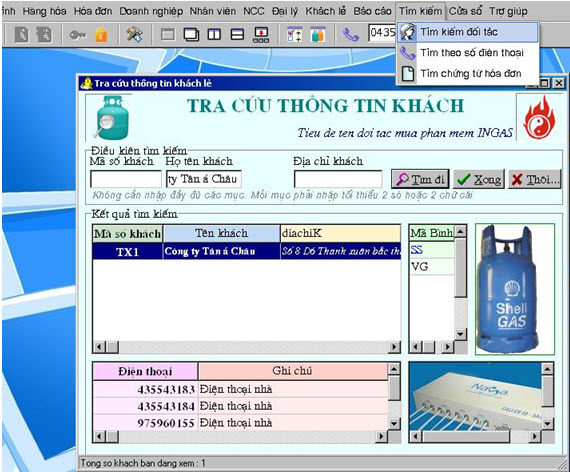
Task: Click the Thôi cancel button
Action: click(x=534, y=179)
